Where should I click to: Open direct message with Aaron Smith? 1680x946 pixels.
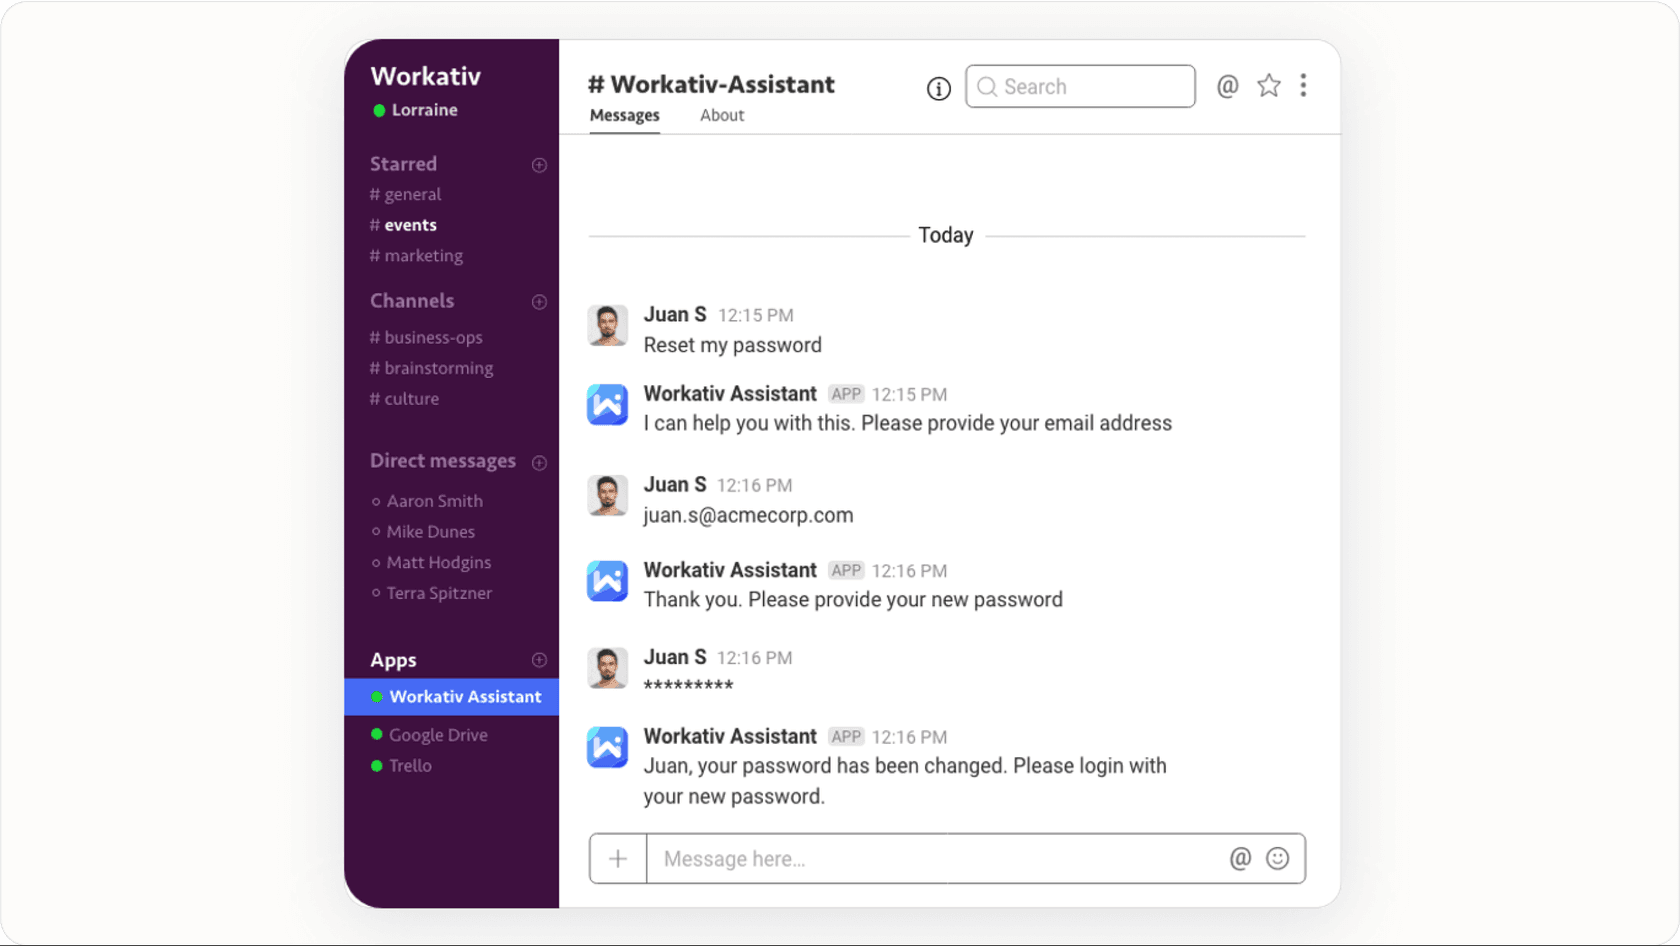point(434,501)
